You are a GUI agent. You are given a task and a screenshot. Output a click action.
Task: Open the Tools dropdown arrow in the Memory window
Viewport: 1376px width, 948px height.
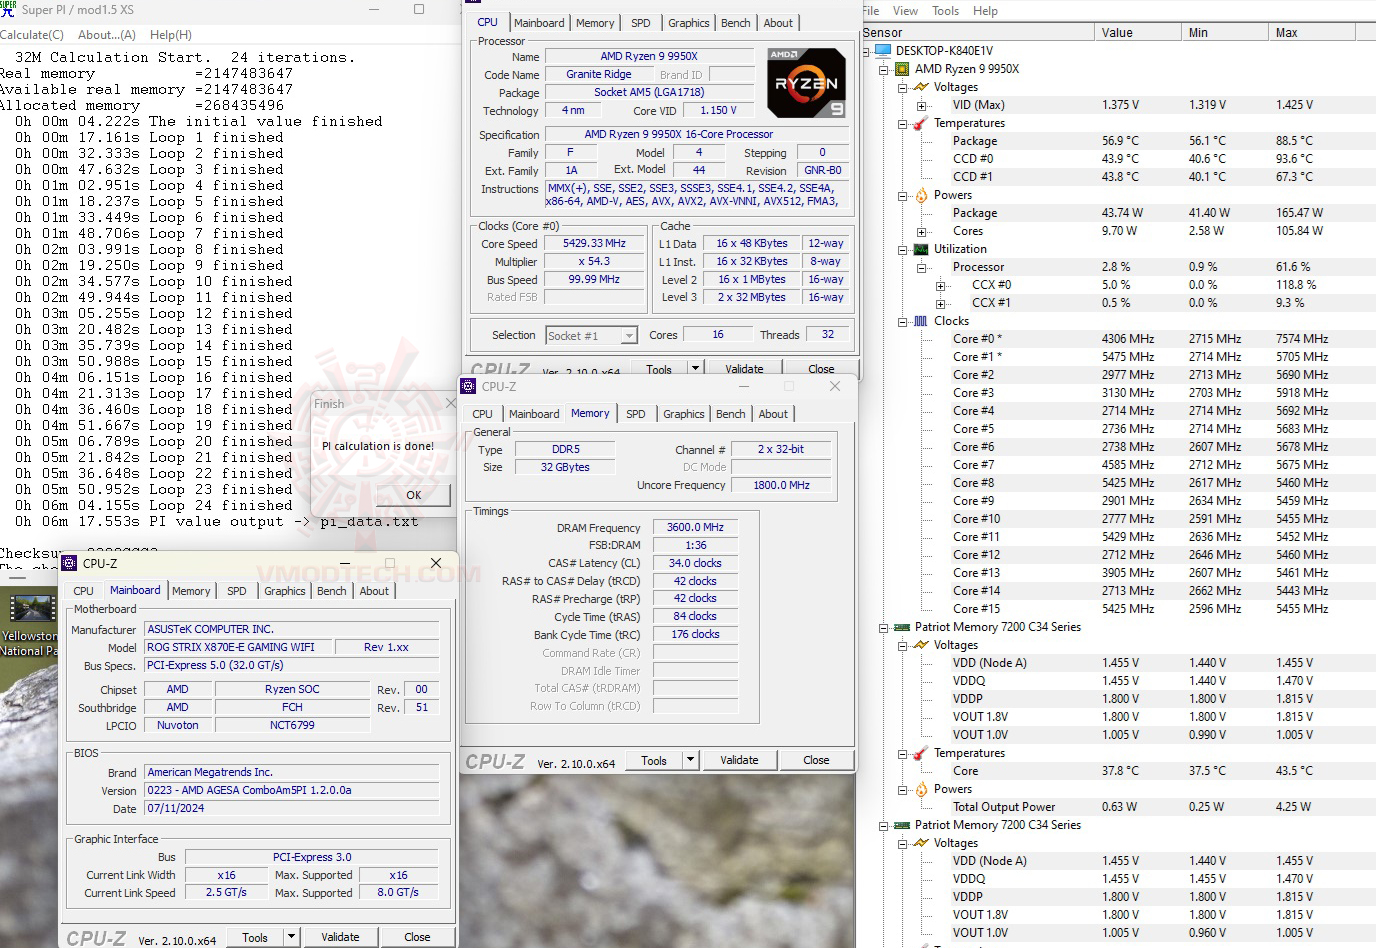click(690, 760)
